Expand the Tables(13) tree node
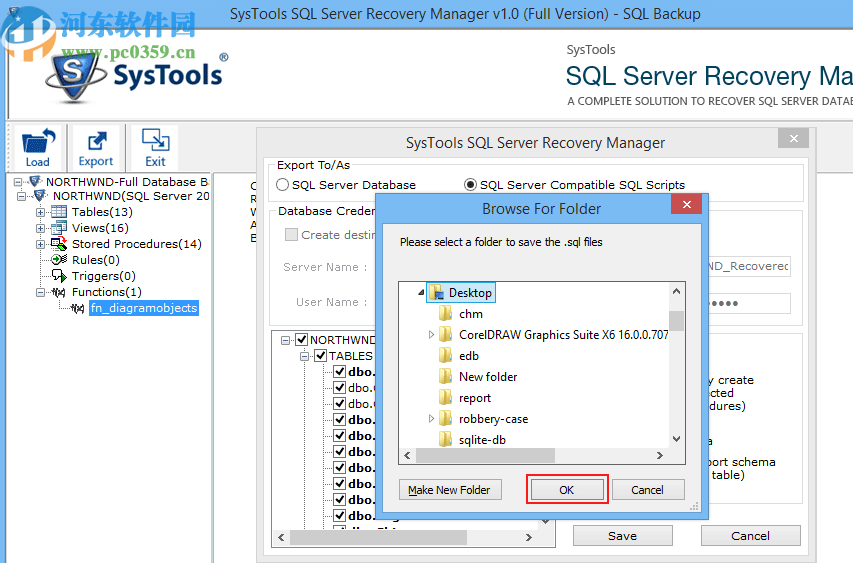The image size is (853, 563). tap(41, 212)
